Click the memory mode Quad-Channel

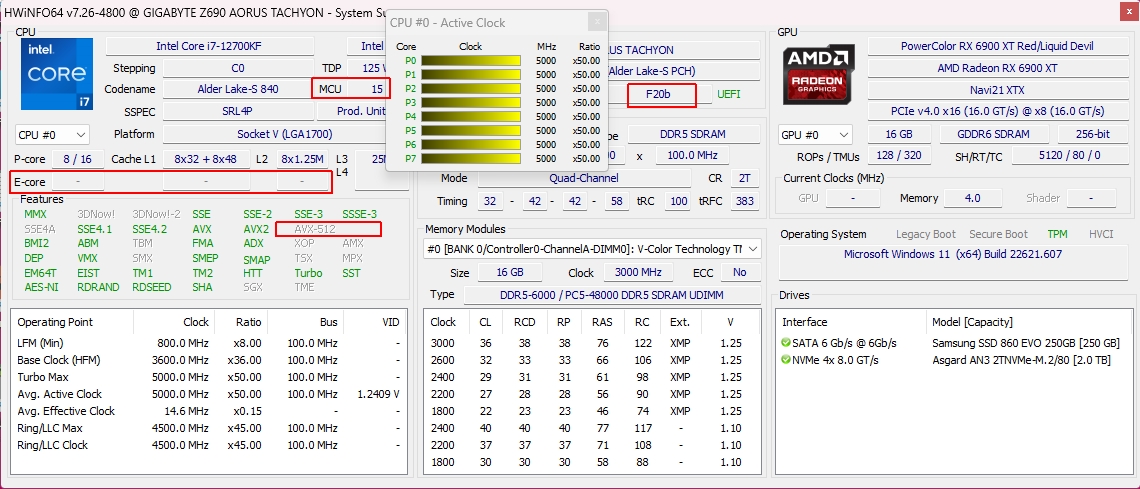tap(585, 178)
